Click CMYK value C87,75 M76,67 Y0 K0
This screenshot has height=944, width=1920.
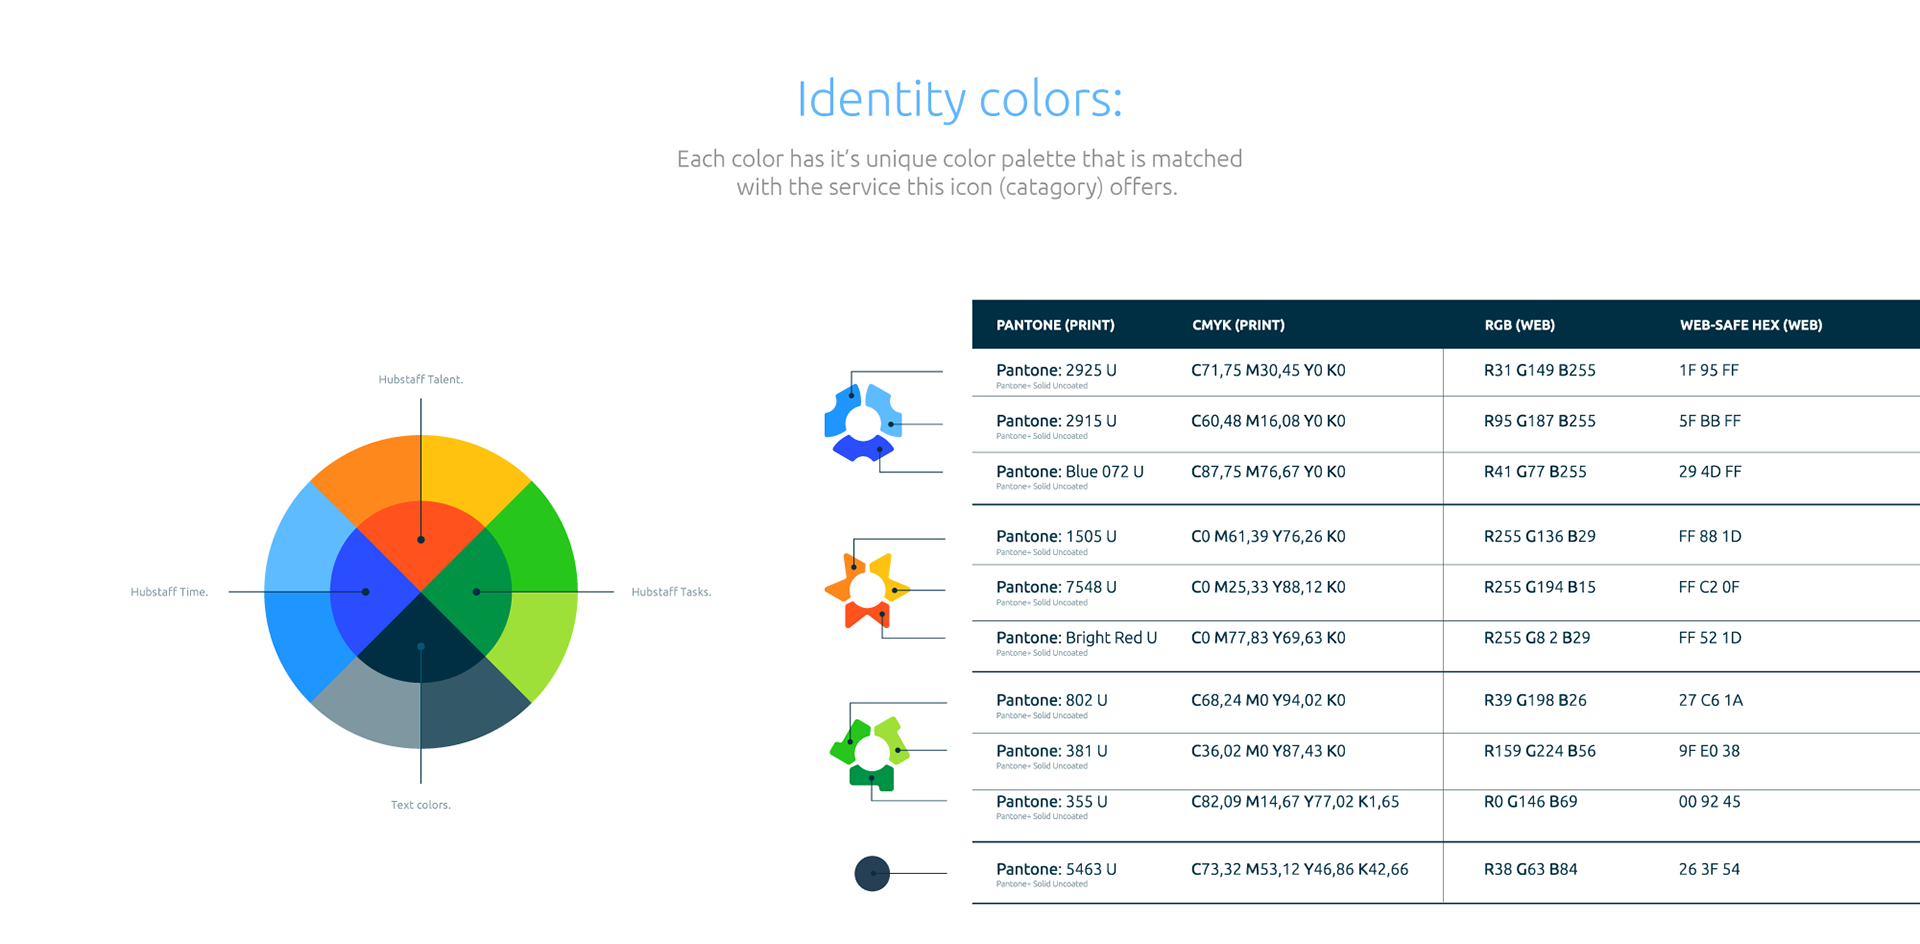point(1268,471)
